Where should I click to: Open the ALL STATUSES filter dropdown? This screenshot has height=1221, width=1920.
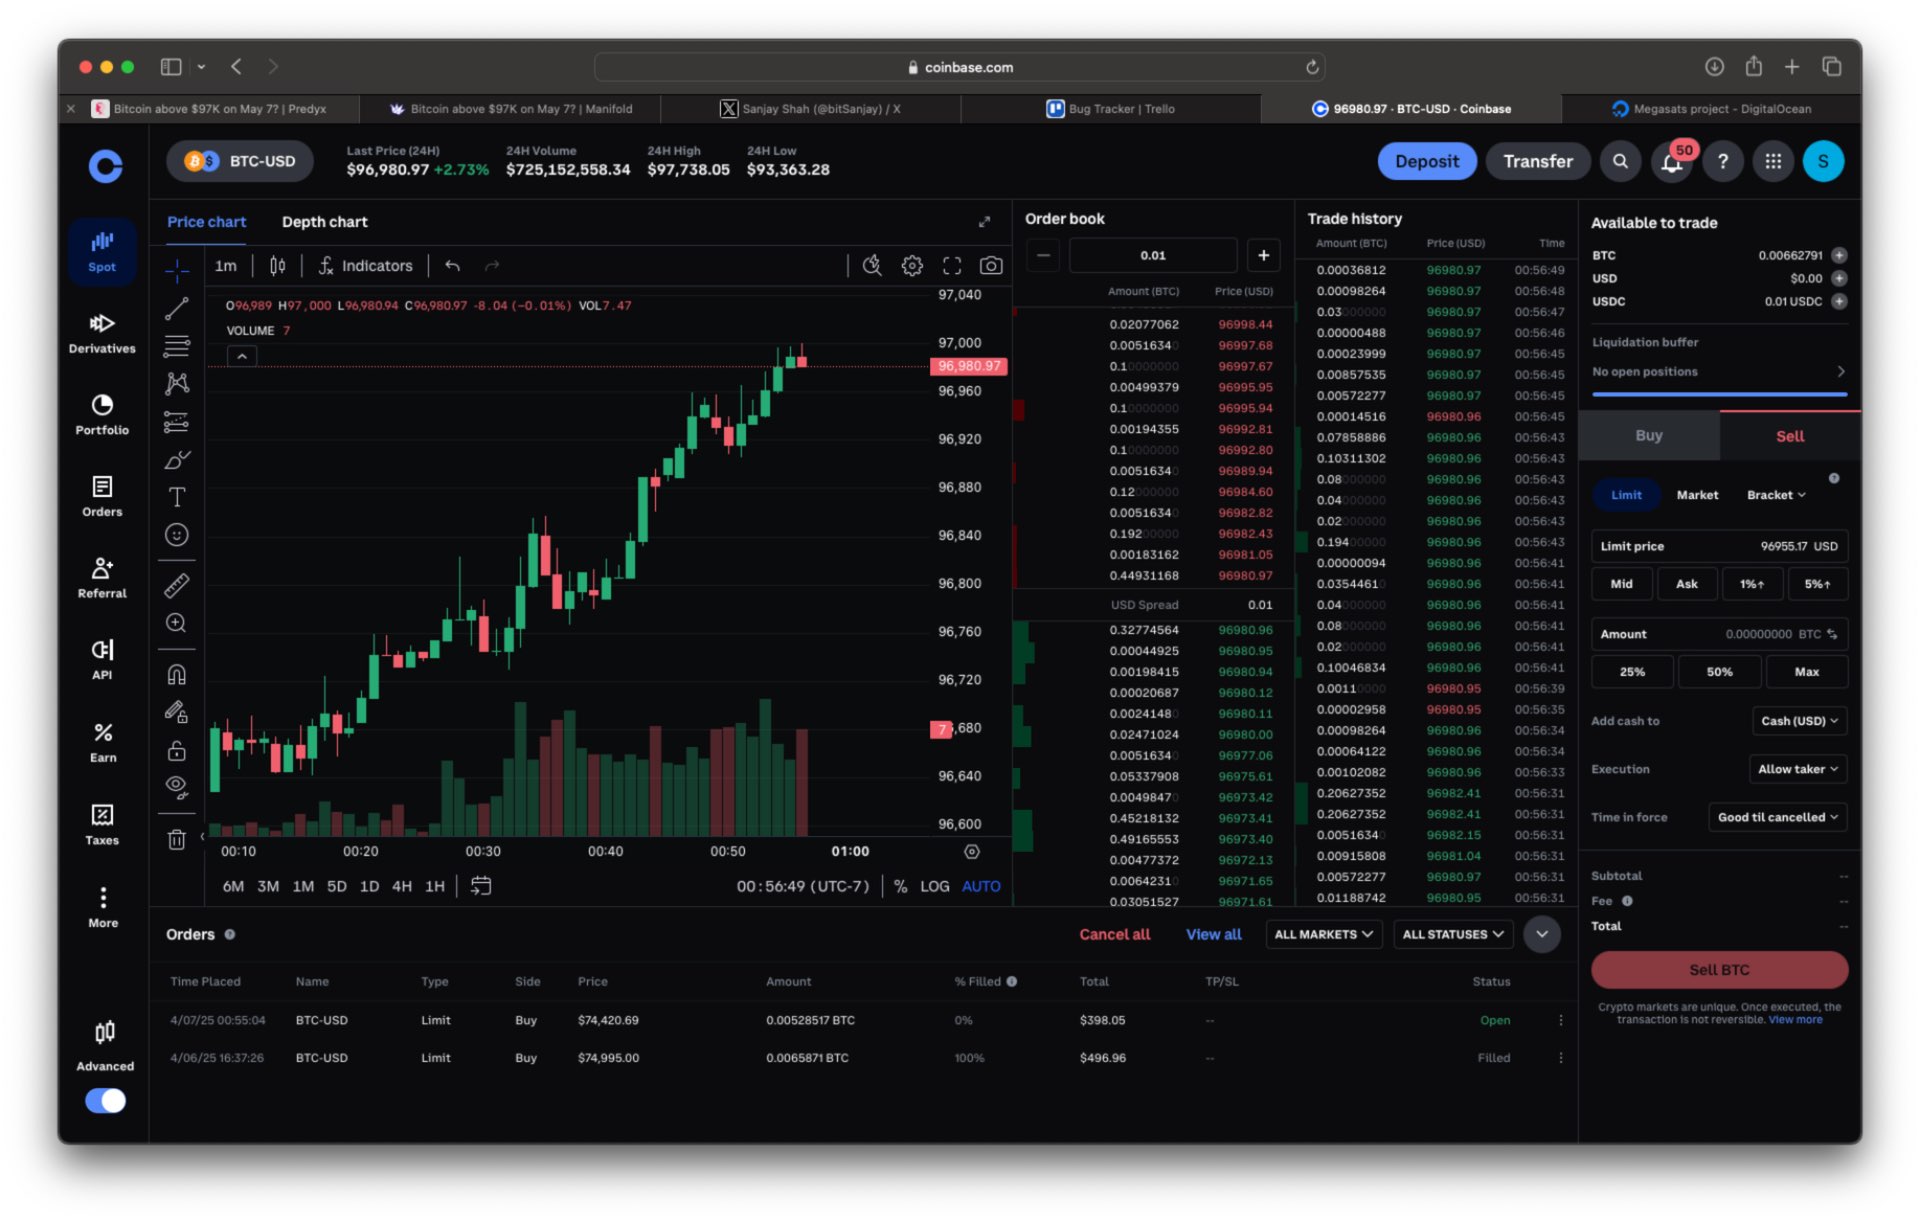[x=1452, y=934]
